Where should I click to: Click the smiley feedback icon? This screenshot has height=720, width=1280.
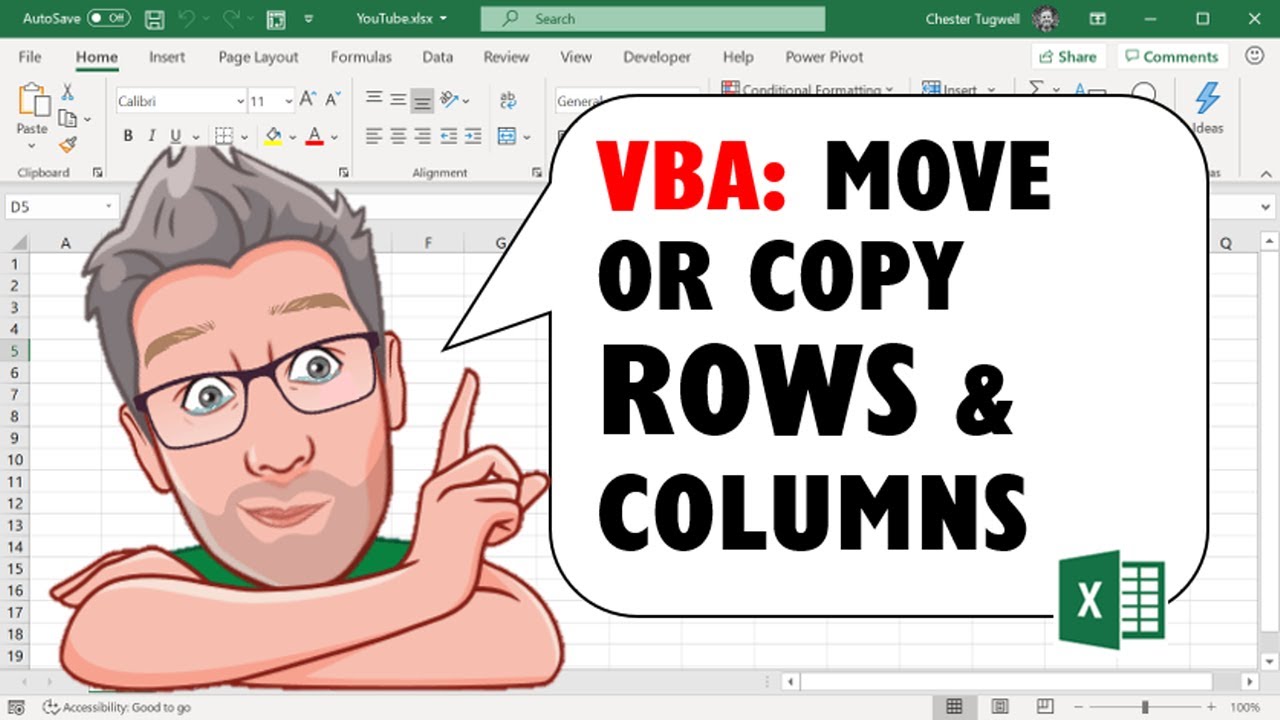point(1254,56)
